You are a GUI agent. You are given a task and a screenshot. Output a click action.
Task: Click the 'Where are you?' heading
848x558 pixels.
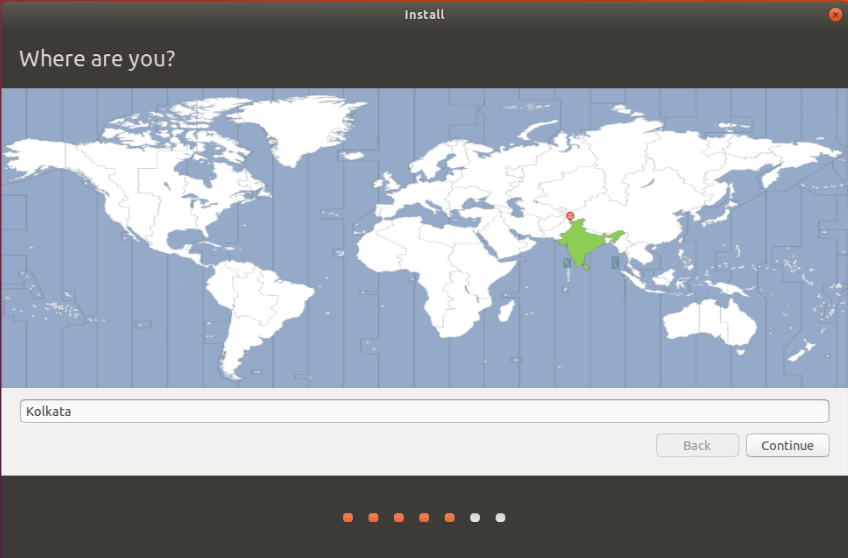(x=97, y=58)
